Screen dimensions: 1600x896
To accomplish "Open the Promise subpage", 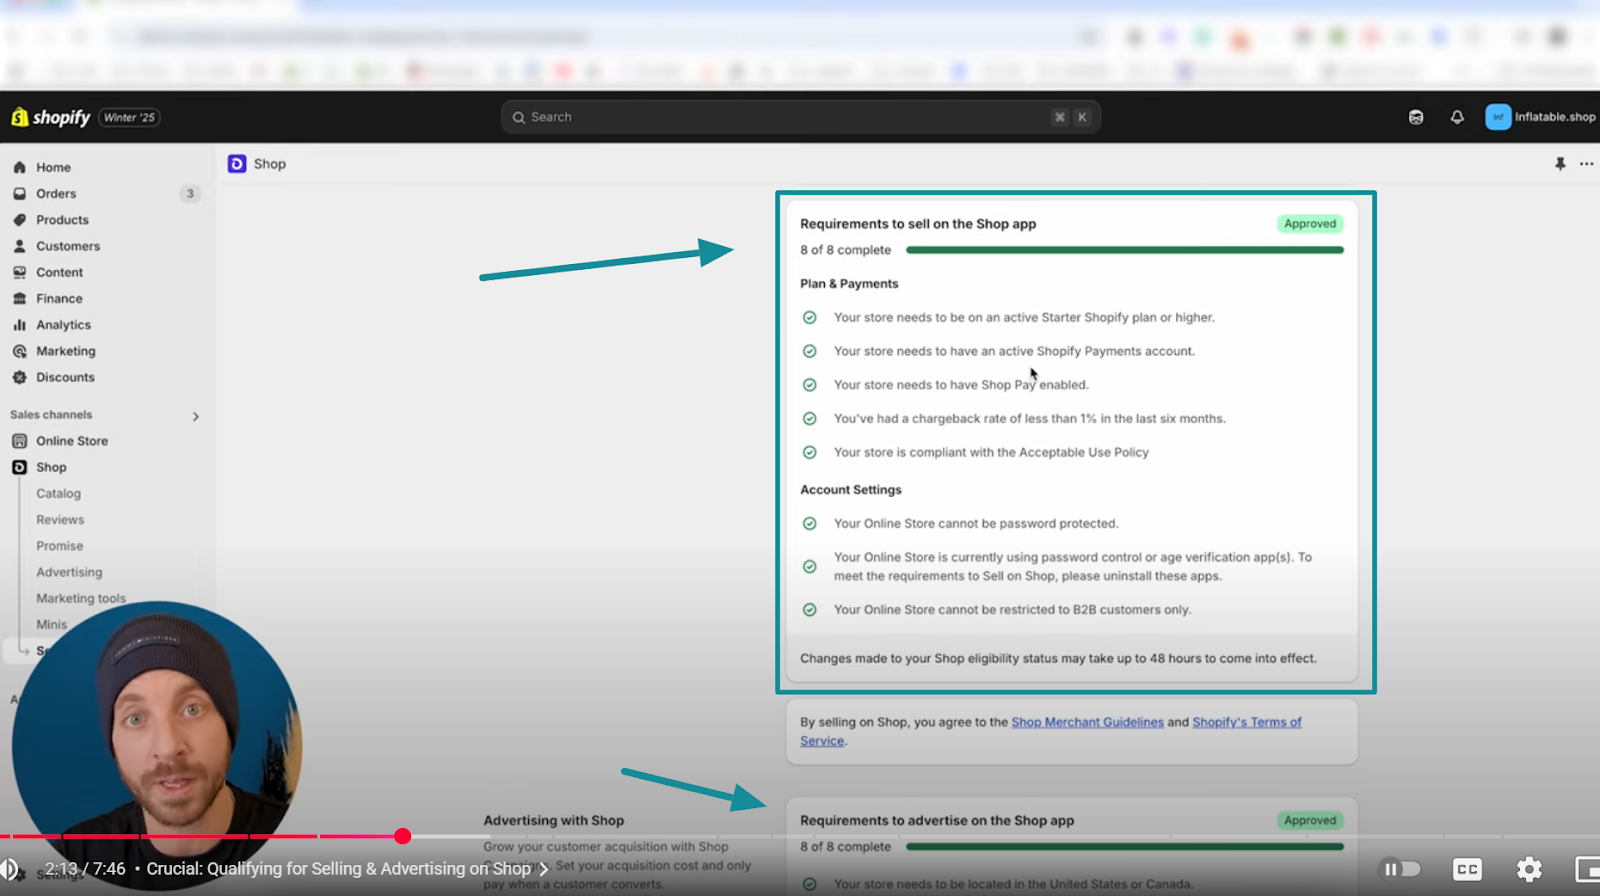I will point(59,545).
